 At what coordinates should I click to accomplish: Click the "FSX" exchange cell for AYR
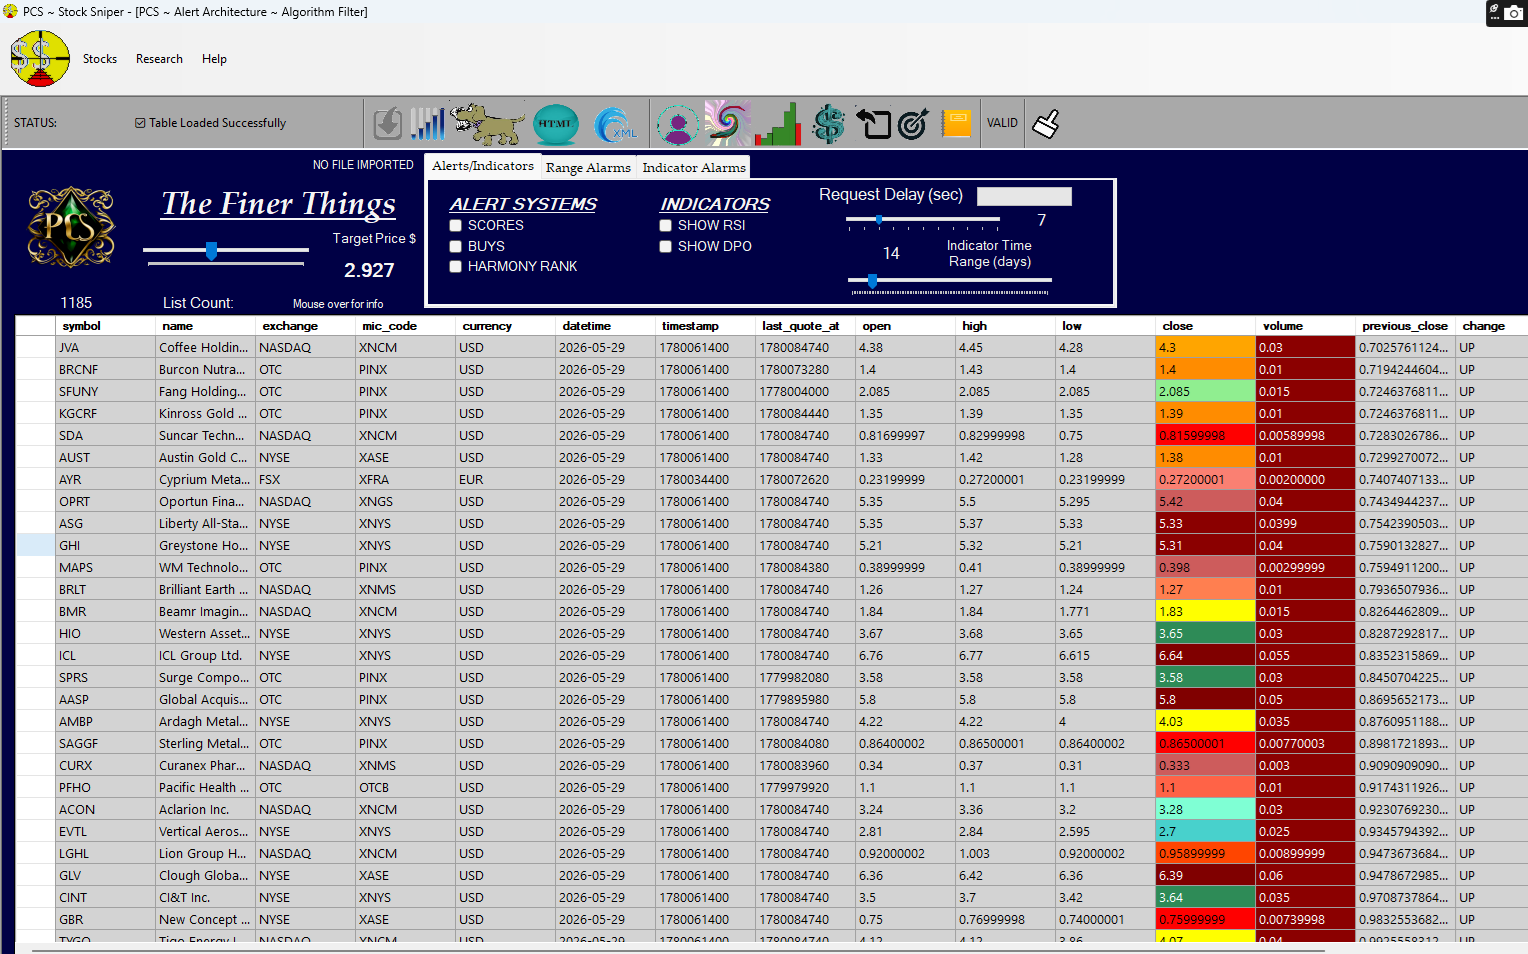pos(306,480)
